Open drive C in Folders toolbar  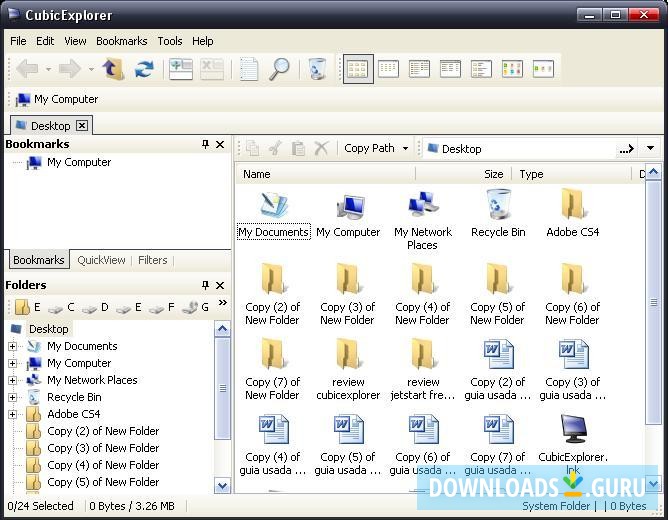61,307
